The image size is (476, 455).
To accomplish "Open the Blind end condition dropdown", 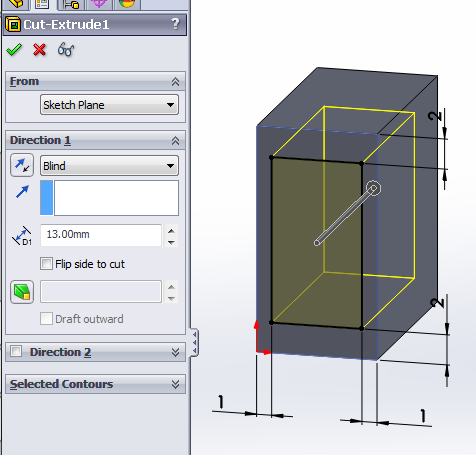I will point(109,166).
